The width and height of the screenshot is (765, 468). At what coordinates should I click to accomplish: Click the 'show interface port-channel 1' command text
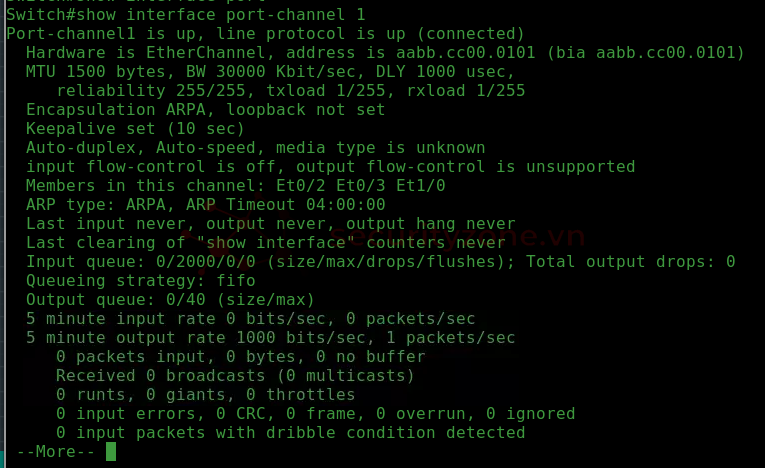[x=221, y=15]
